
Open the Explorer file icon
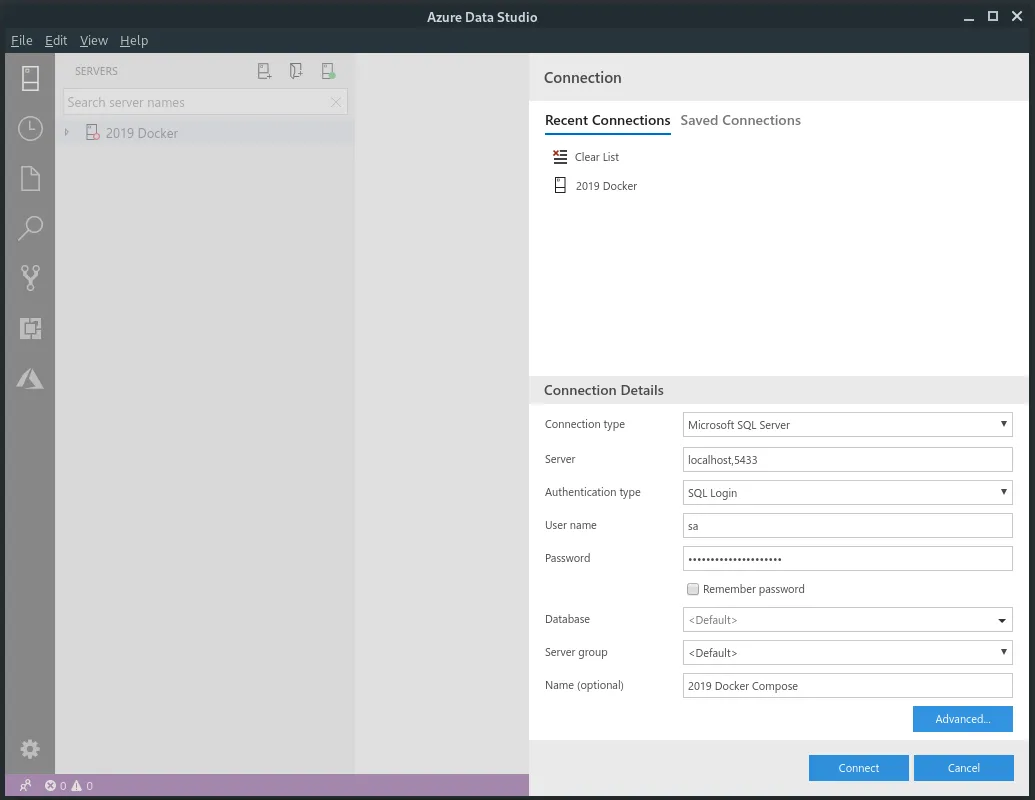click(x=30, y=179)
